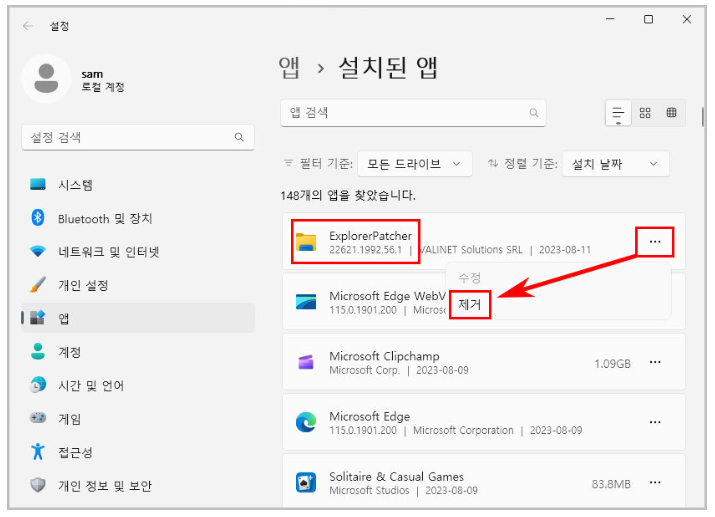Viewport: 715px width, 517px height.
Task: Open the ExplorerPatcher three-dot menu
Action: (x=655, y=242)
